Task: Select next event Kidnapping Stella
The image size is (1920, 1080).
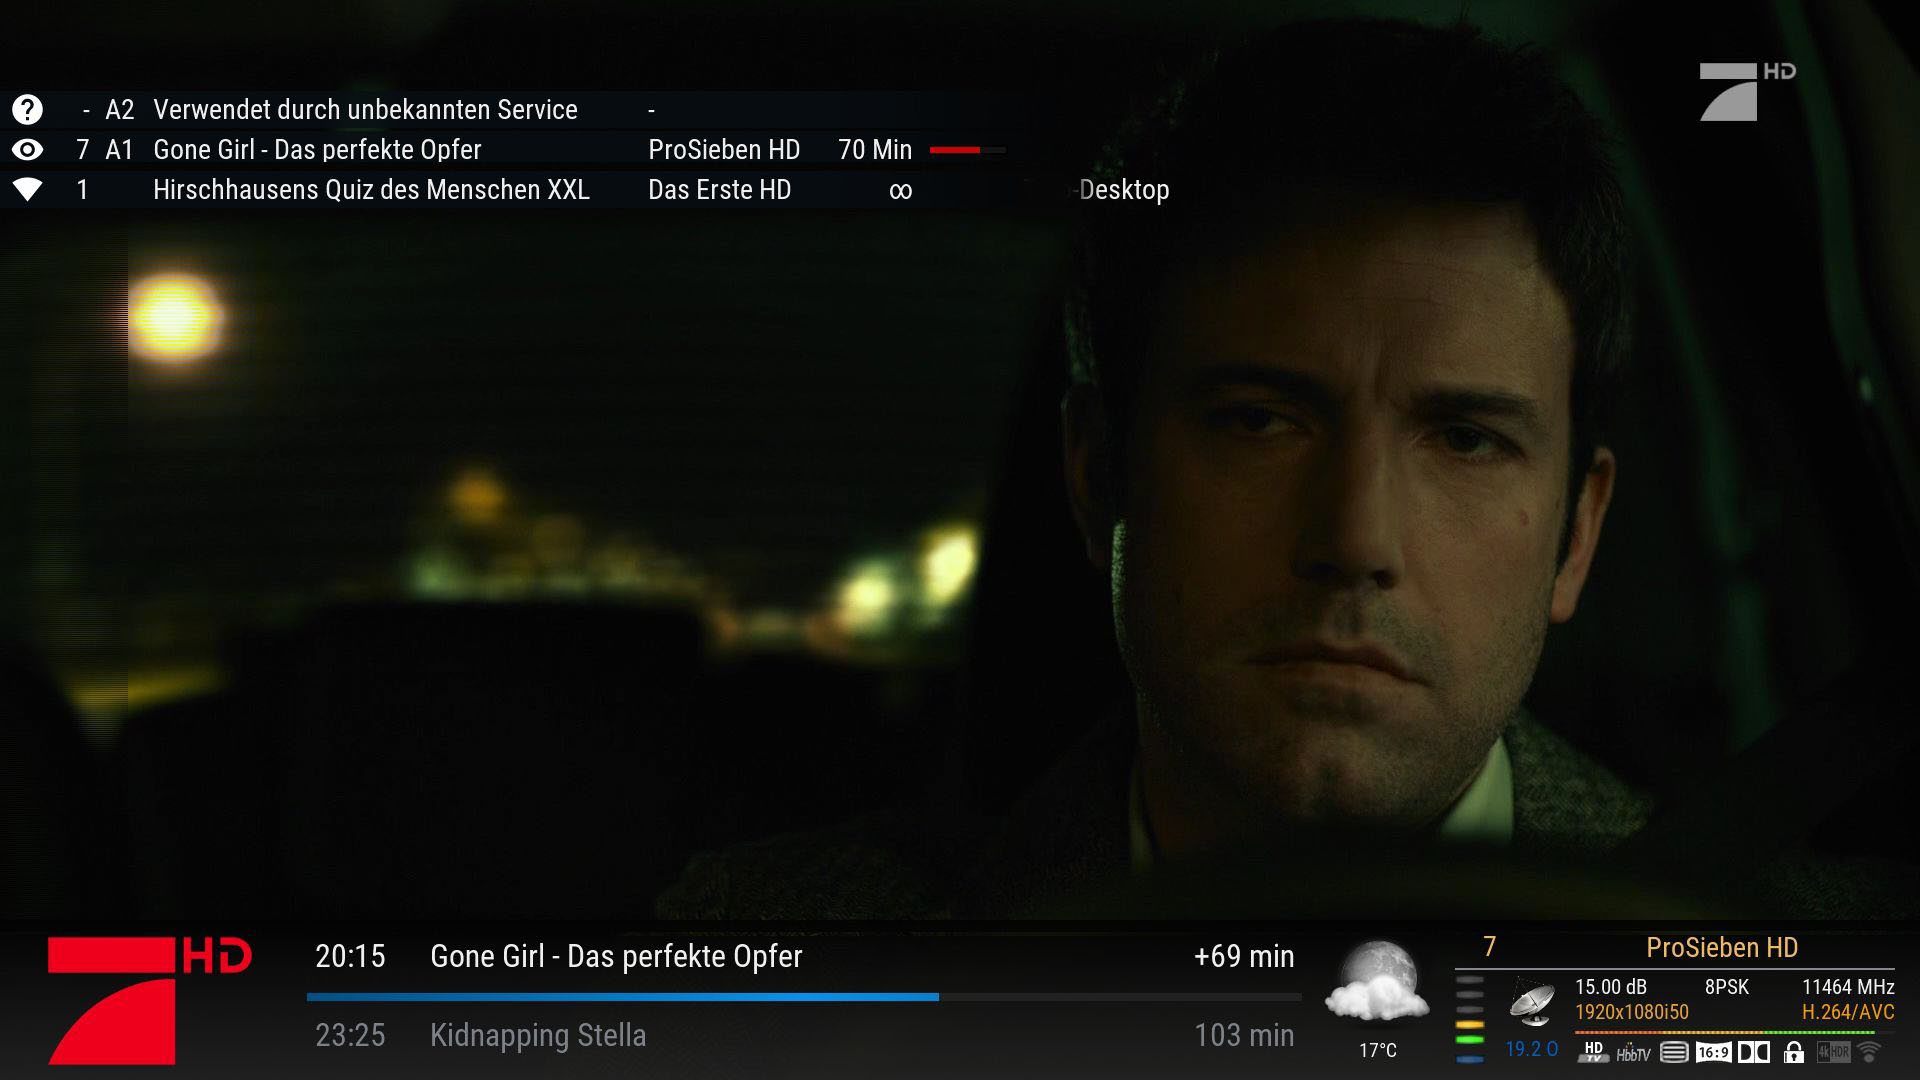Action: click(x=538, y=1035)
